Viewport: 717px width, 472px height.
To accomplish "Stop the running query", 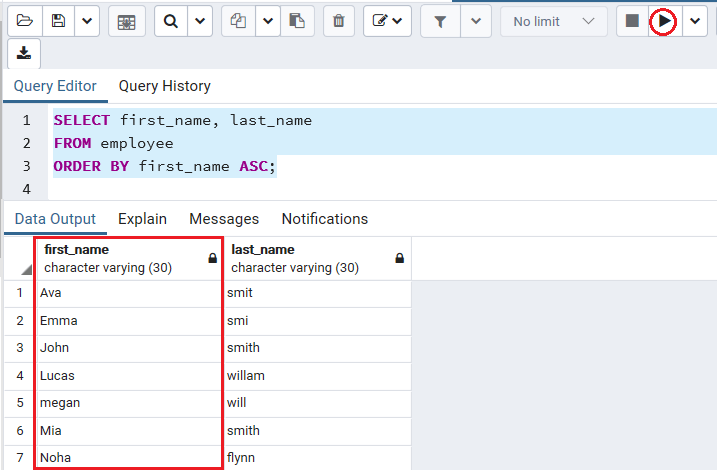I will pos(632,21).
